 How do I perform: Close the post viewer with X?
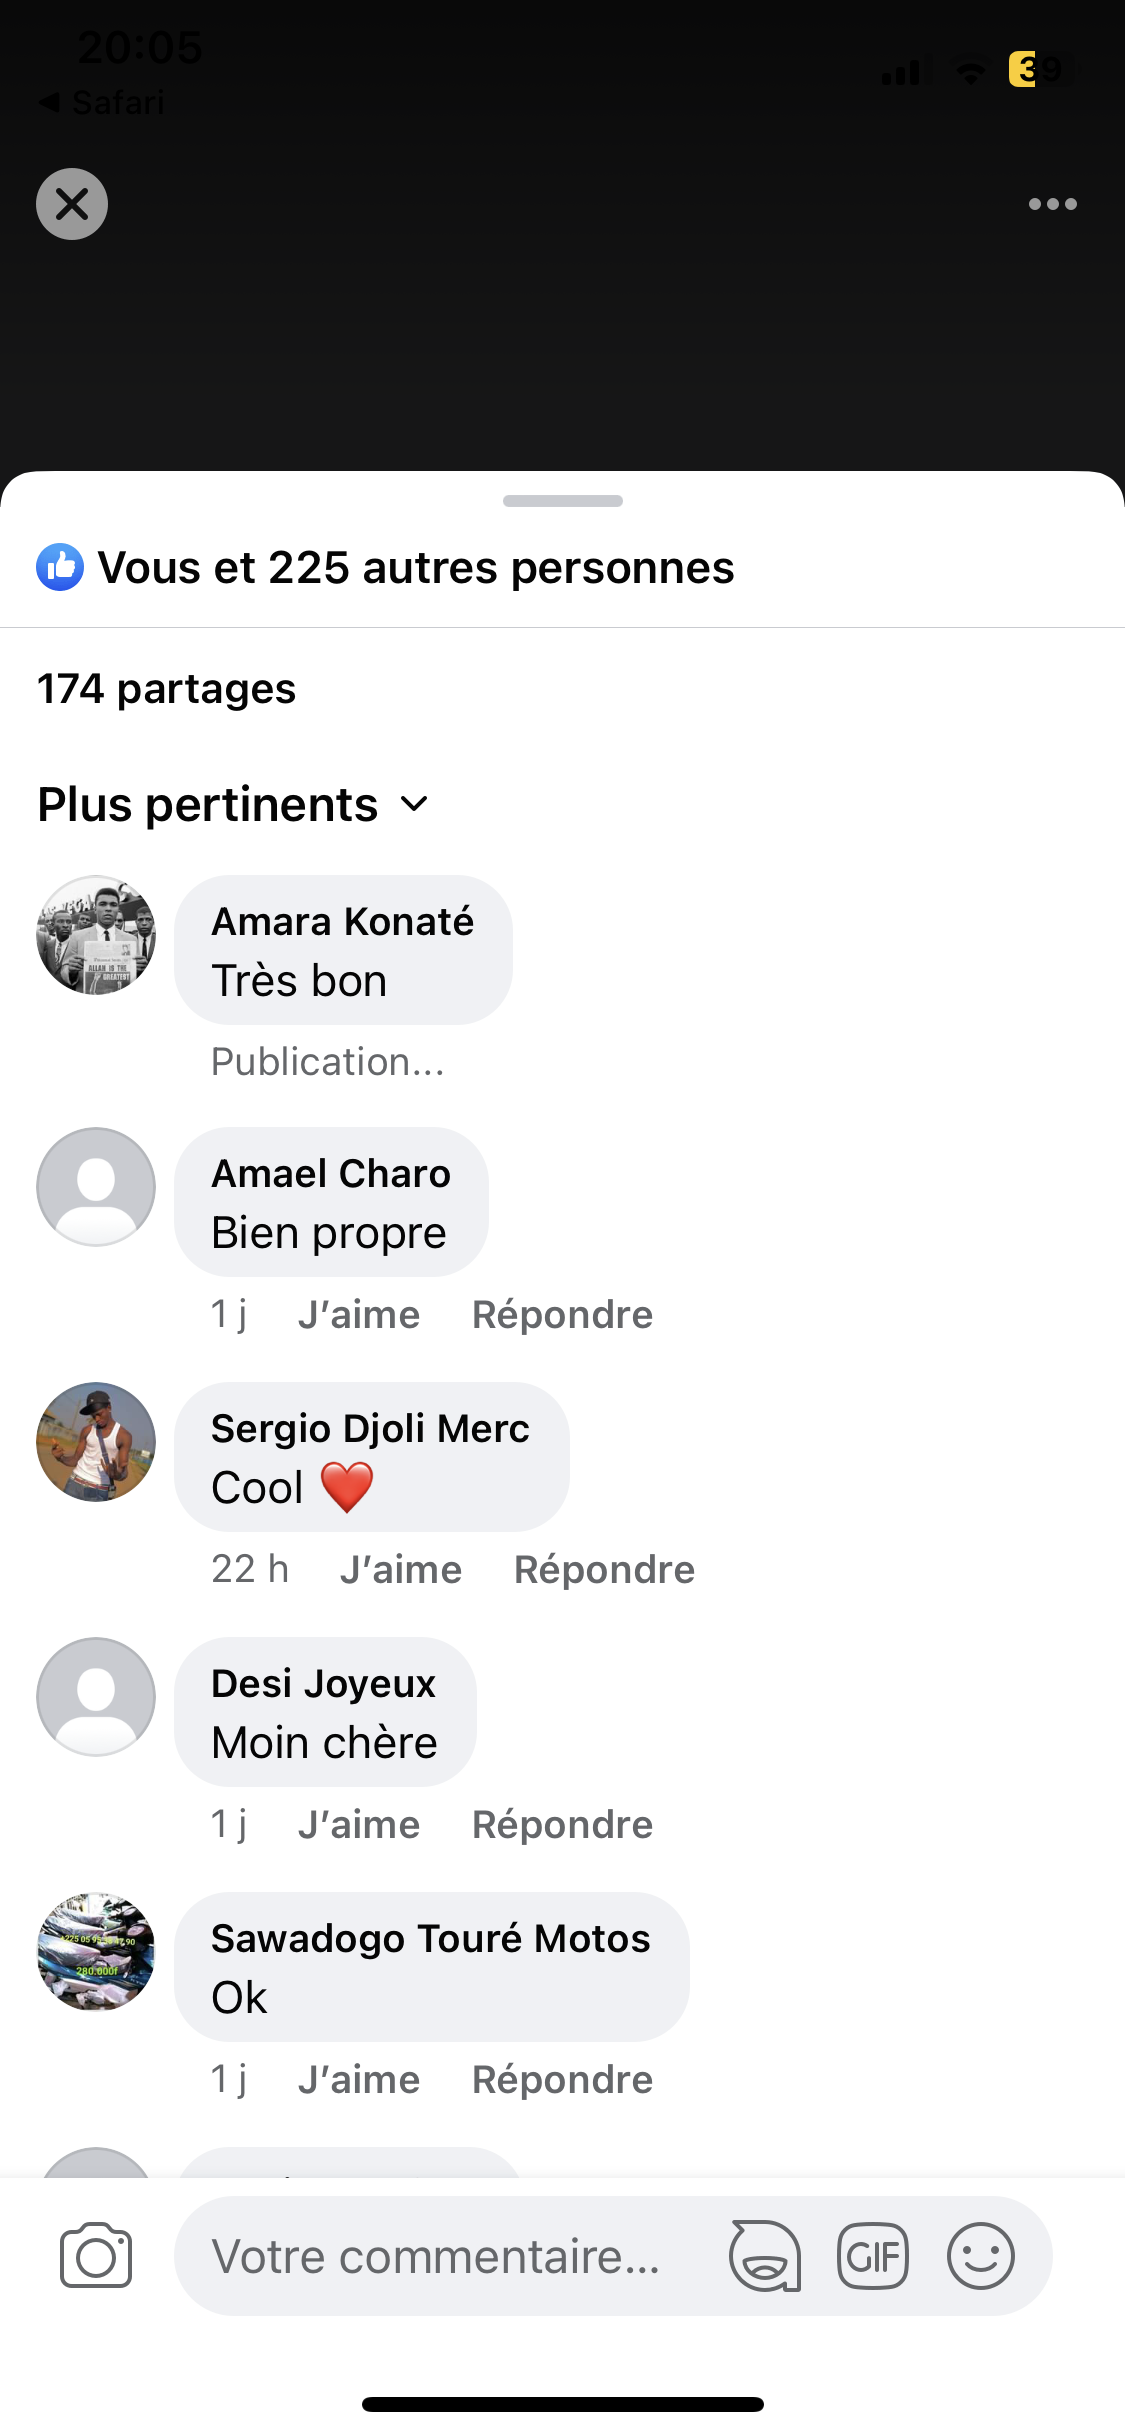pos(72,204)
